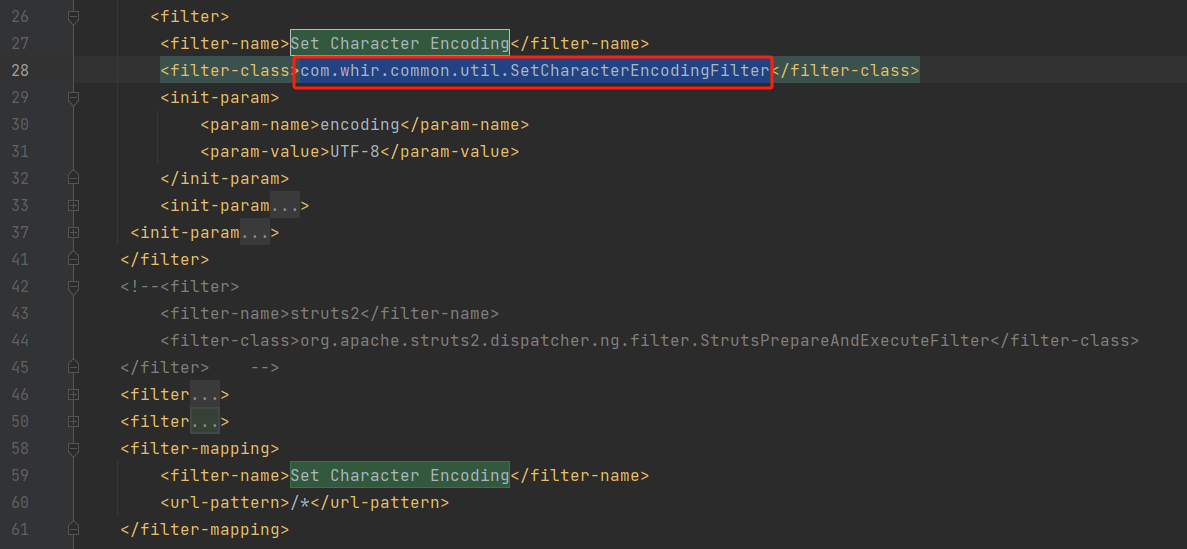
Task: Click fold end marker on line 61
Action: tap(73, 529)
